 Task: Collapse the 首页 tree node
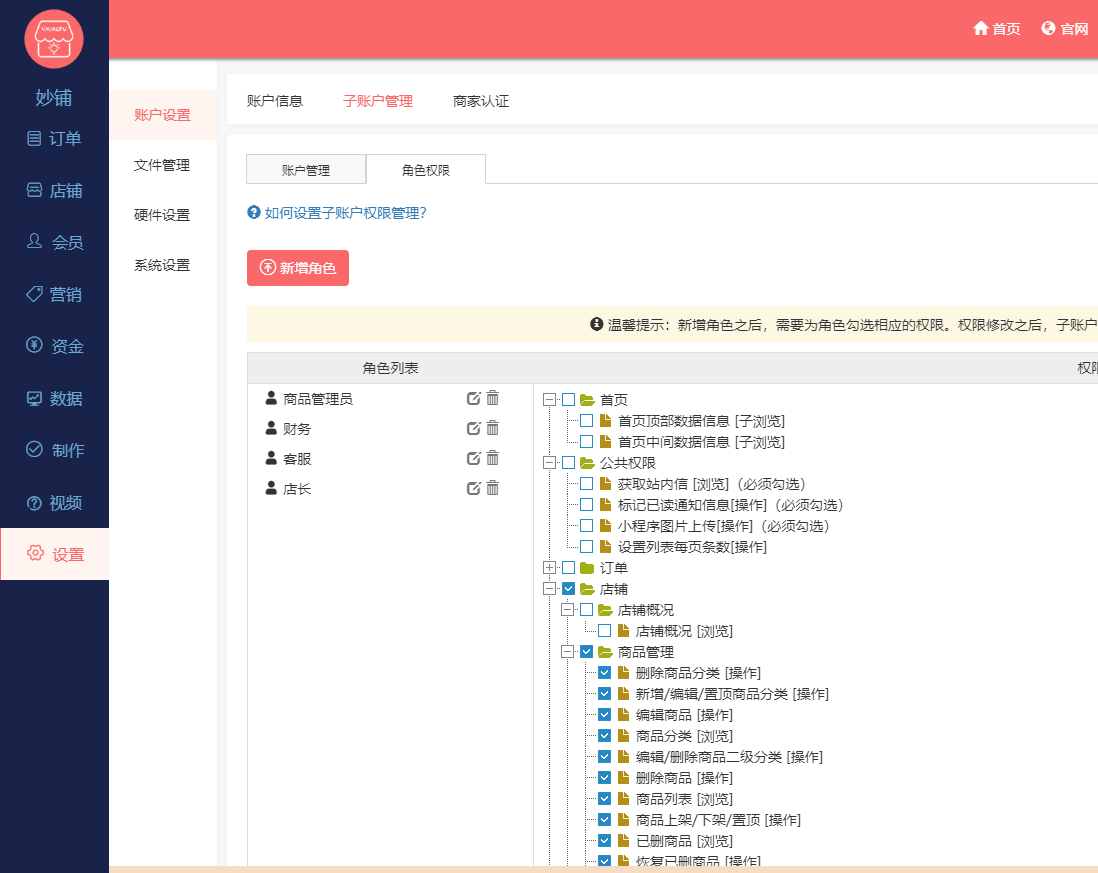tap(550, 400)
